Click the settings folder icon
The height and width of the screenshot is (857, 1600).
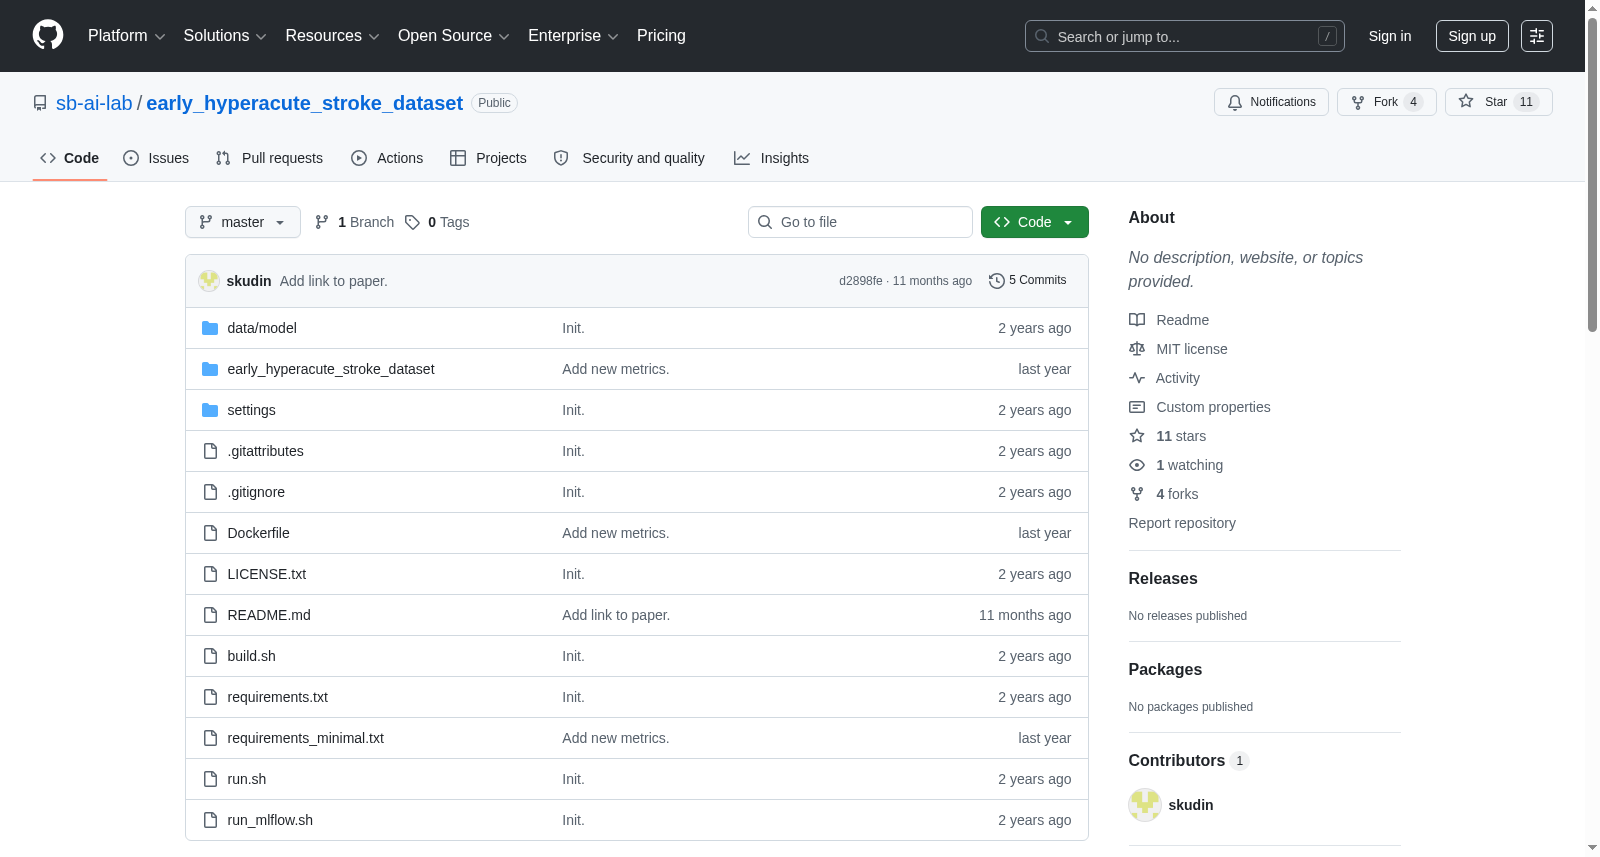tap(210, 410)
